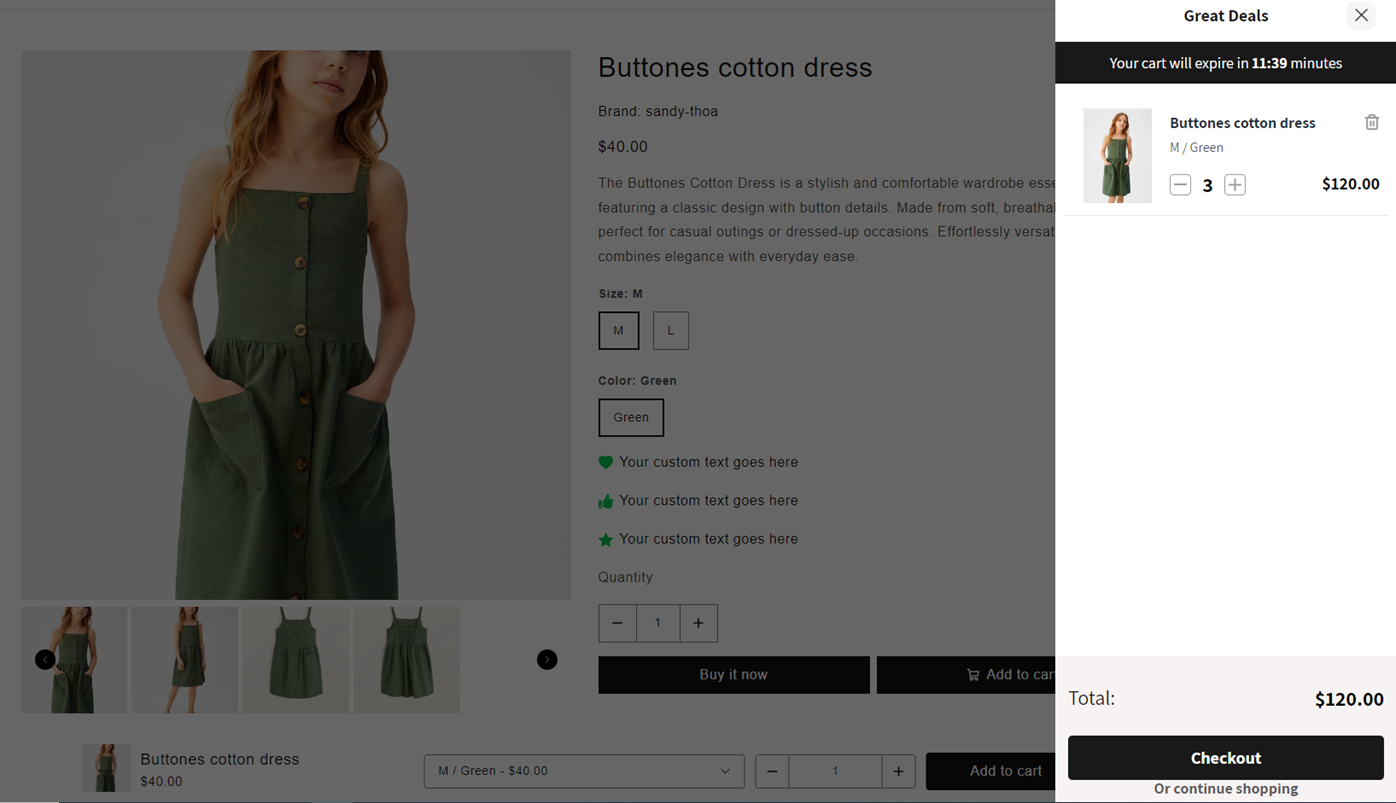Screen dimensions: 1396x803
Task: Select size M option
Action: pos(618,330)
